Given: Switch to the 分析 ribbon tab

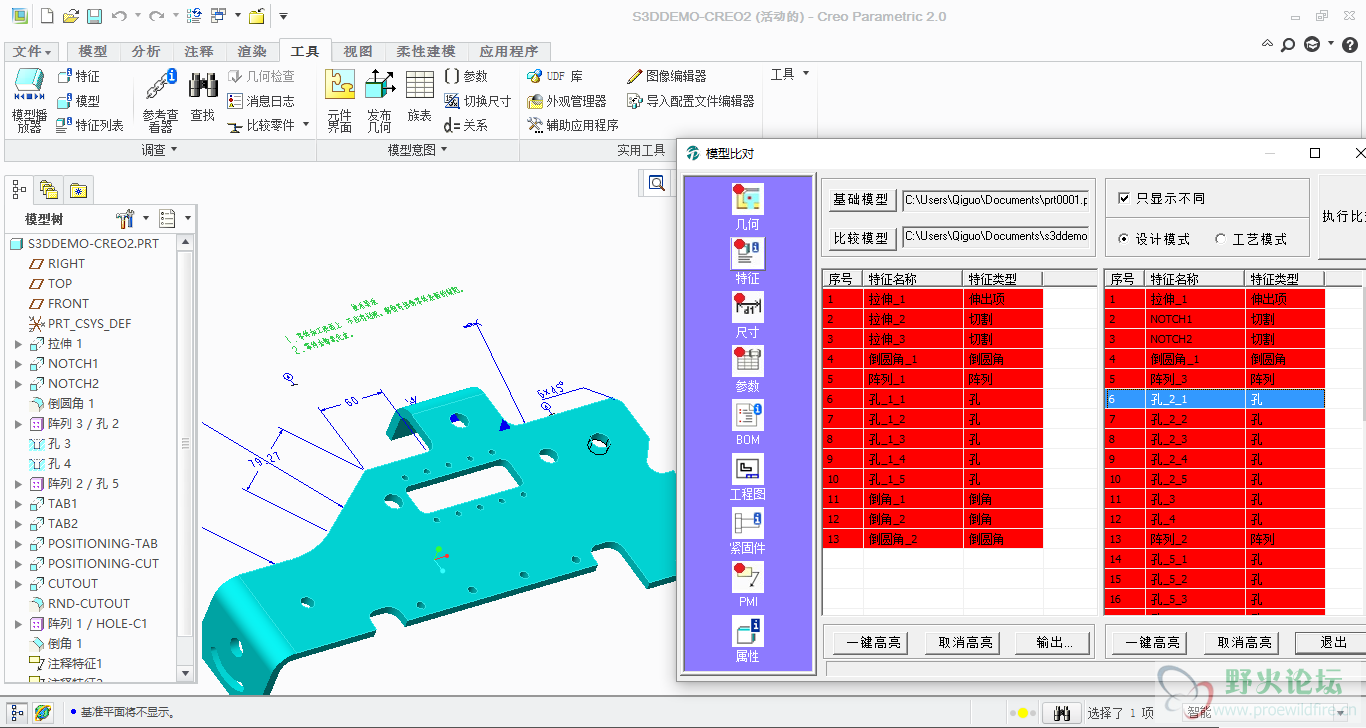Looking at the screenshot, I should click(146, 51).
